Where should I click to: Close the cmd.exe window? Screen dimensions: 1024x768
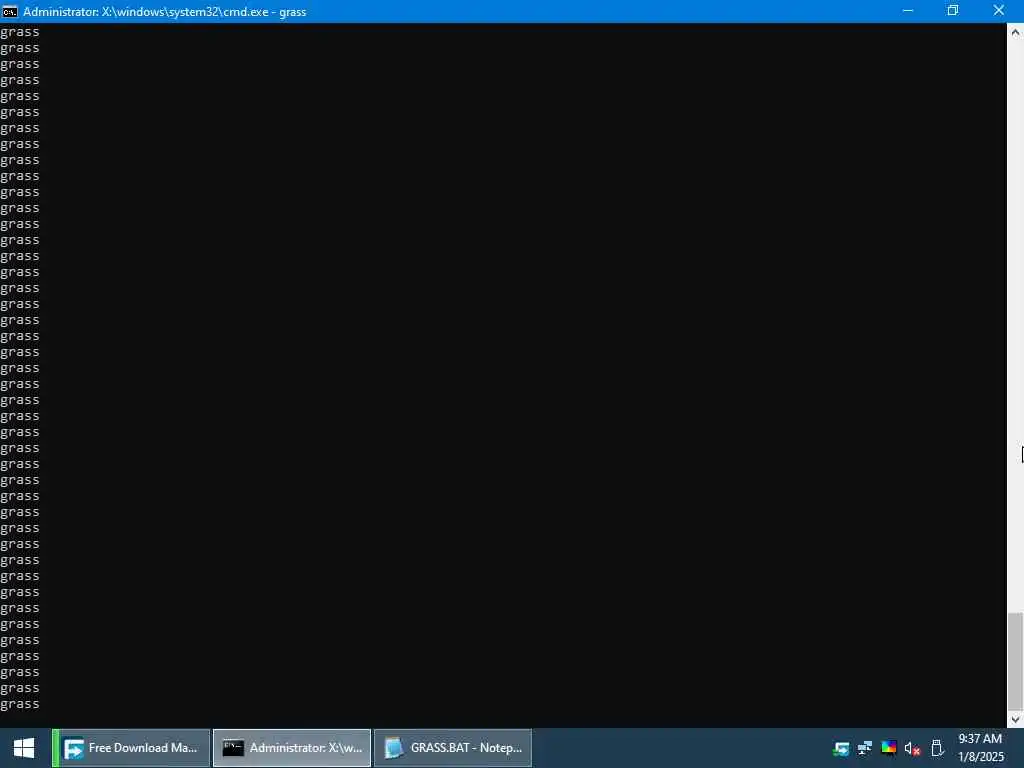(x=999, y=11)
